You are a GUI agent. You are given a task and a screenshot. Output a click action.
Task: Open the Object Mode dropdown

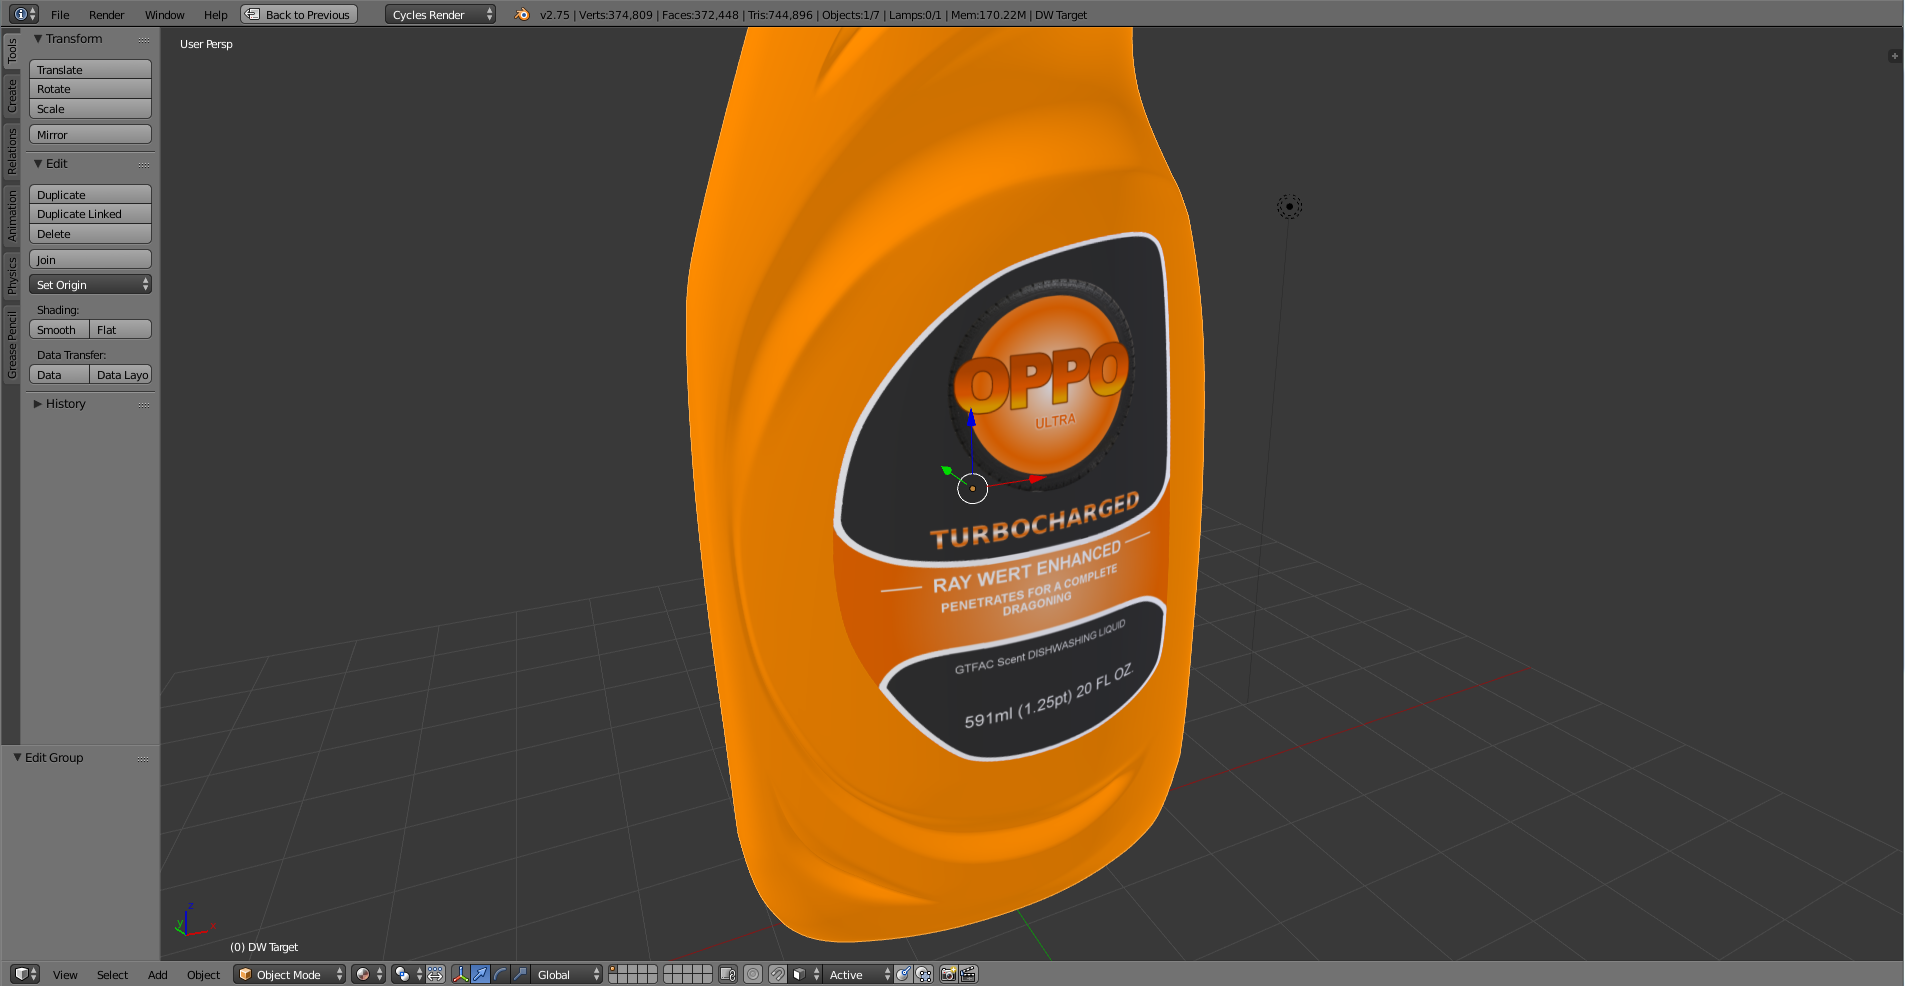click(x=289, y=974)
